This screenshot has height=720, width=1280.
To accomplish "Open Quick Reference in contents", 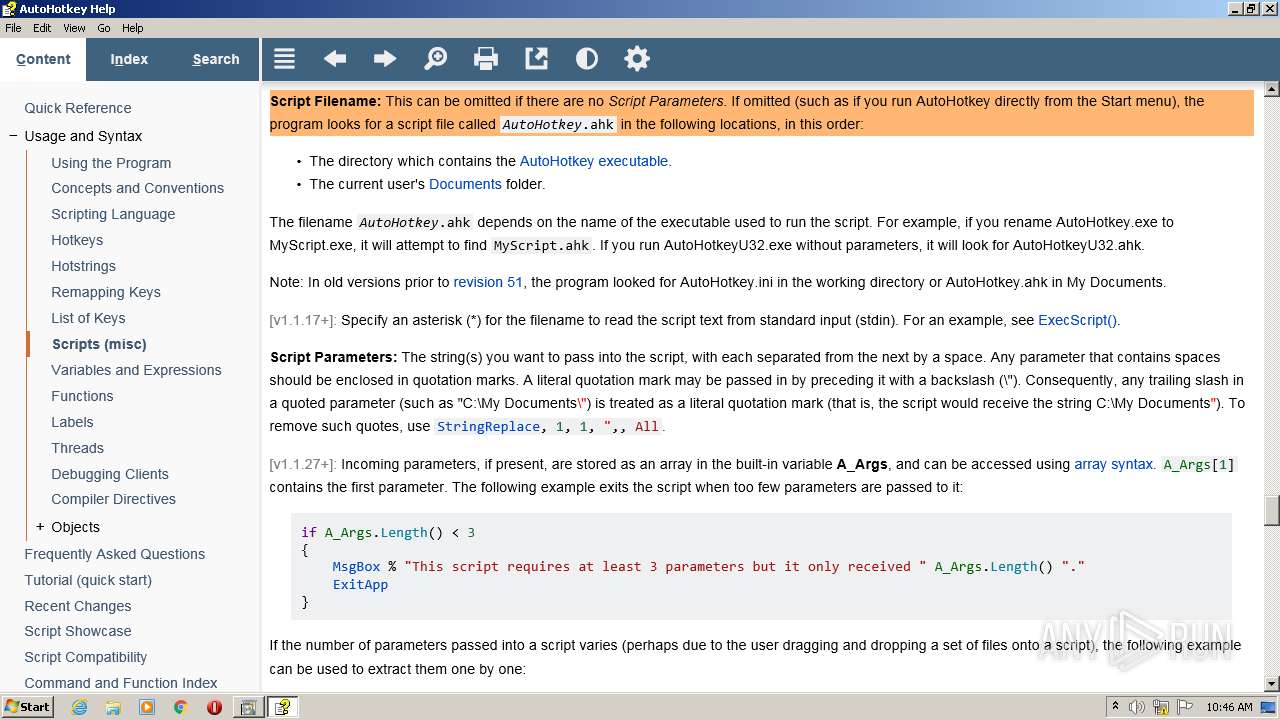I will 78,108.
